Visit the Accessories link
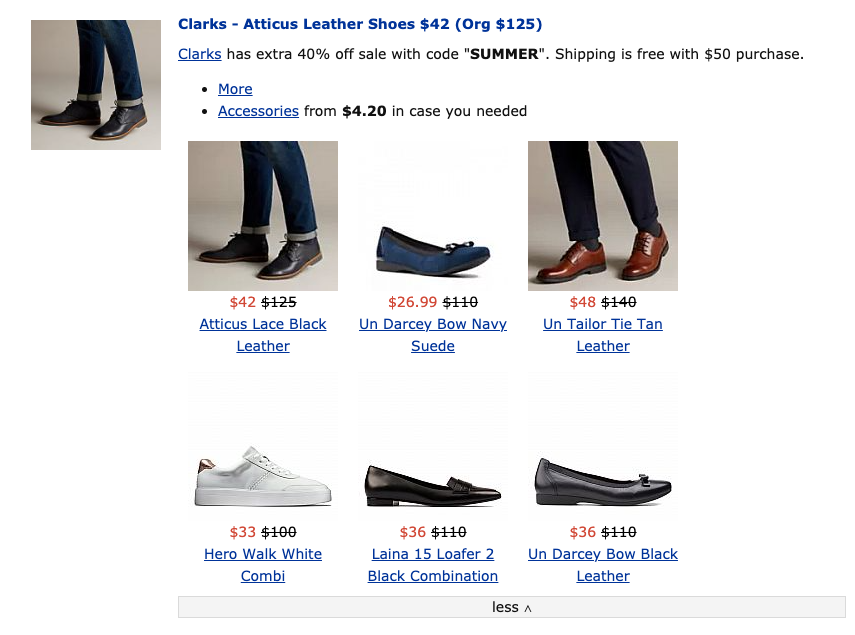Image resolution: width=855 pixels, height=635 pixels. (x=258, y=111)
